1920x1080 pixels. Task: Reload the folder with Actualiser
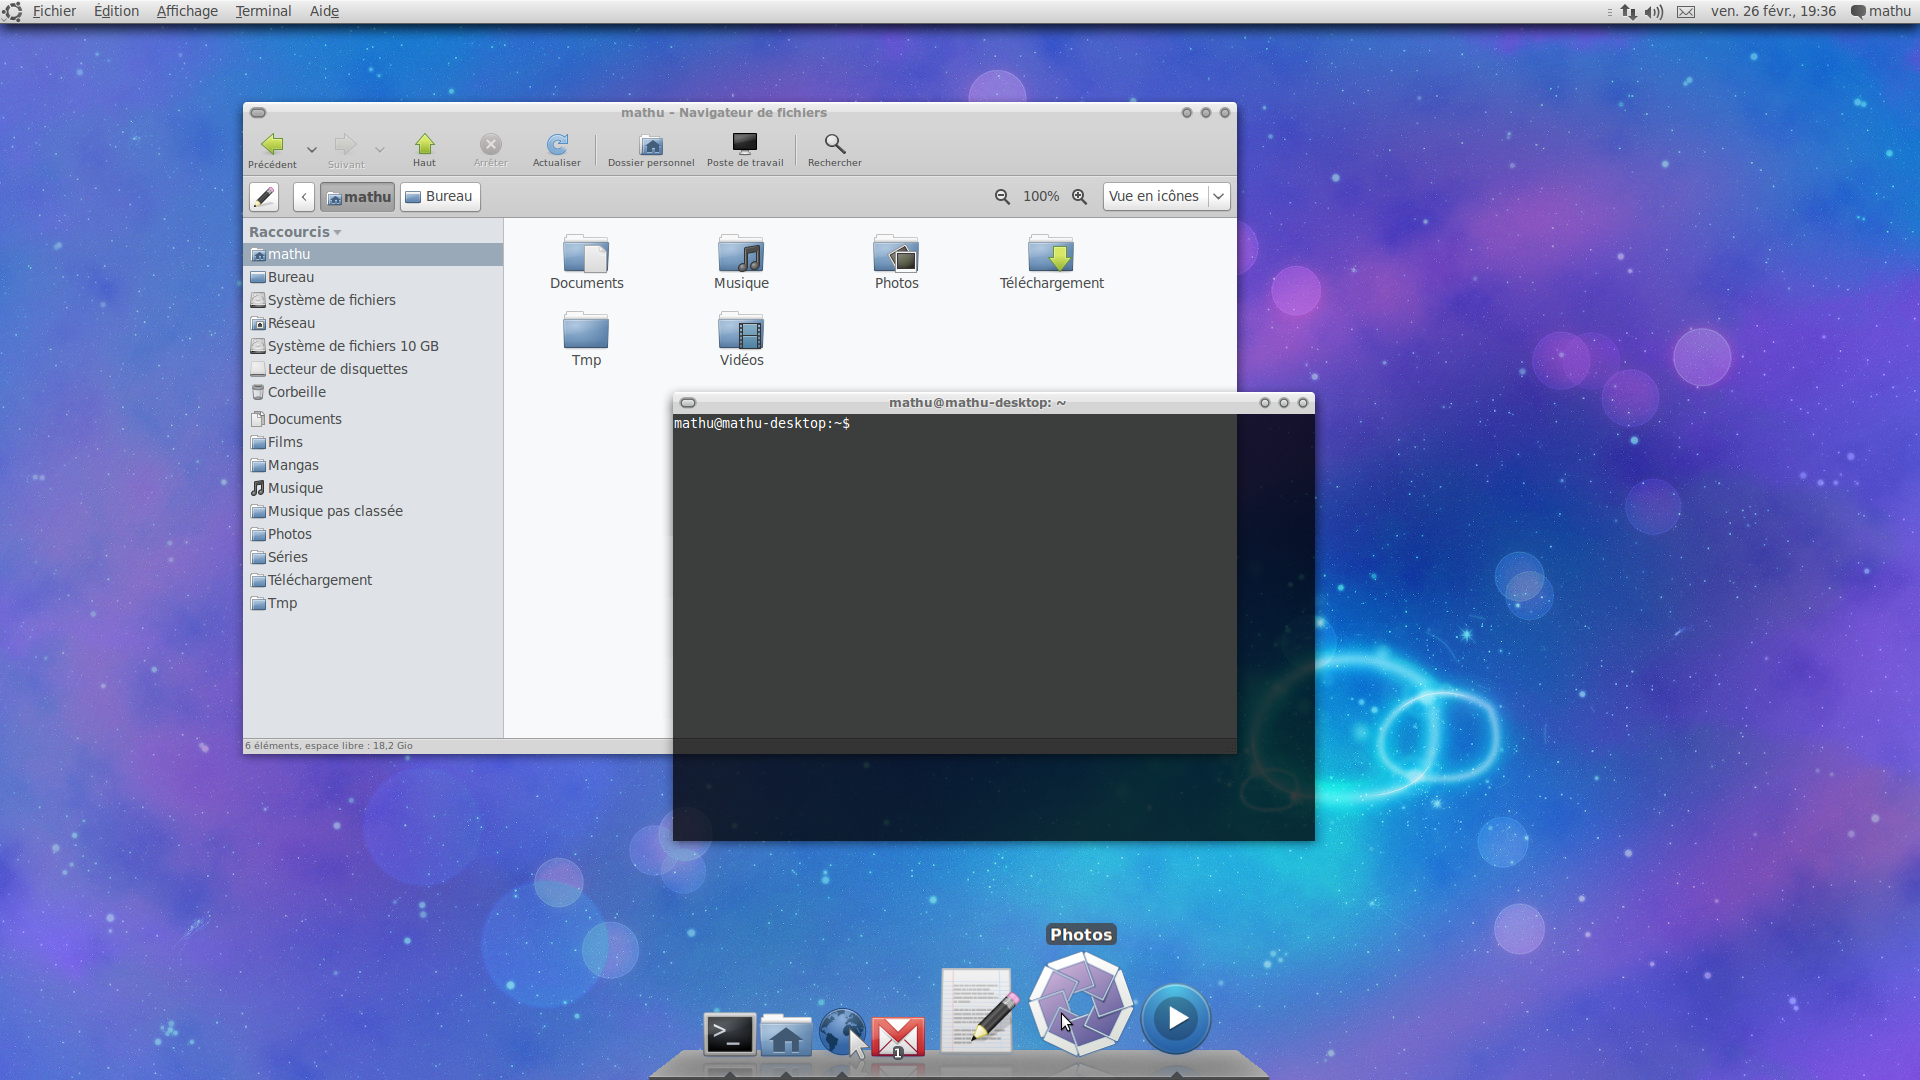[x=557, y=150]
